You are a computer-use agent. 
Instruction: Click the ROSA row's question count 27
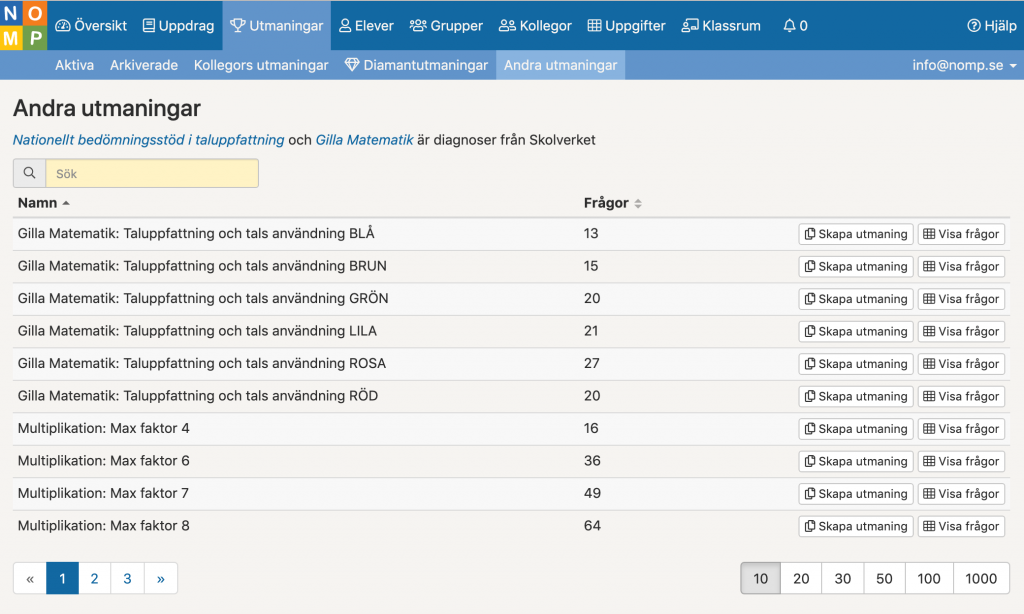tap(592, 363)
